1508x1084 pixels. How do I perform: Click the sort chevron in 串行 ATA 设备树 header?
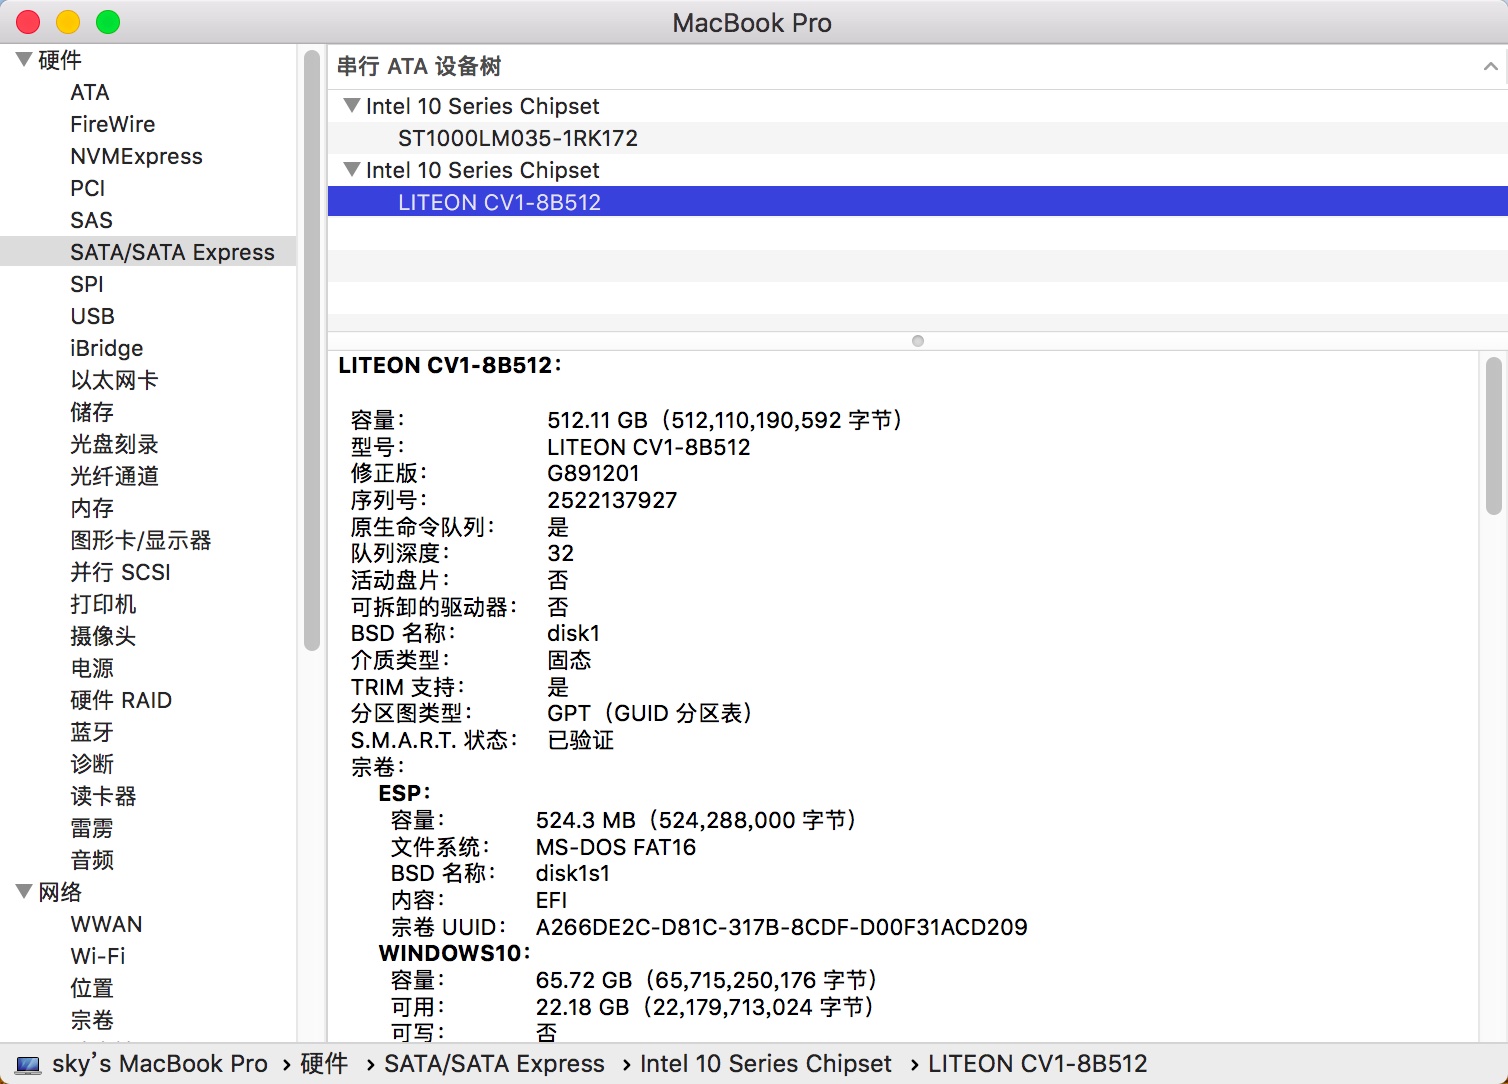[1490, 67]
